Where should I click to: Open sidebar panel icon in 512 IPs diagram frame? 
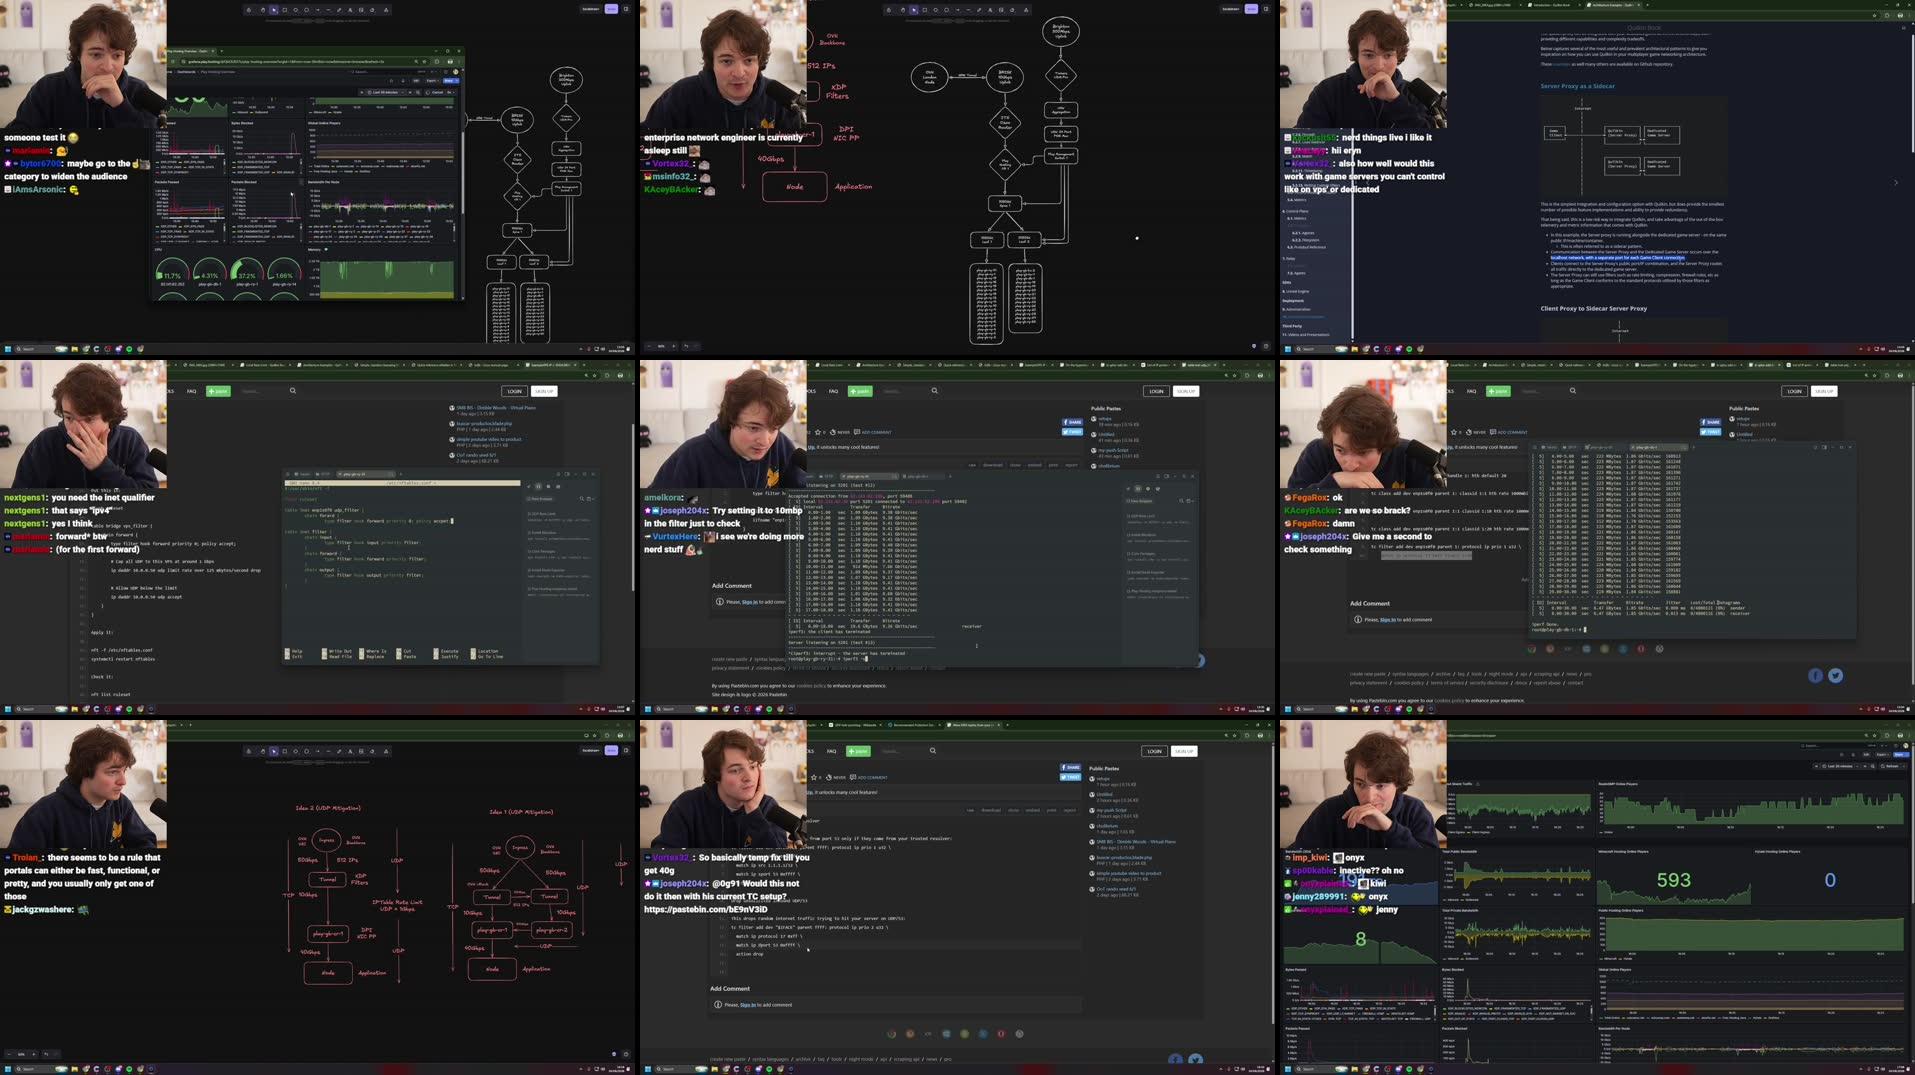(x=1266, y=9)
